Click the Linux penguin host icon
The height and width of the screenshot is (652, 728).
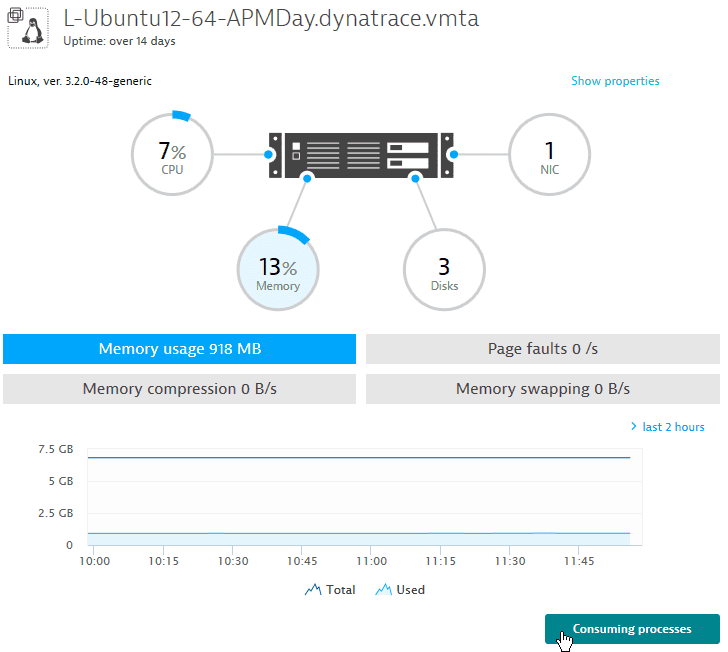click(x=33, y=31)
